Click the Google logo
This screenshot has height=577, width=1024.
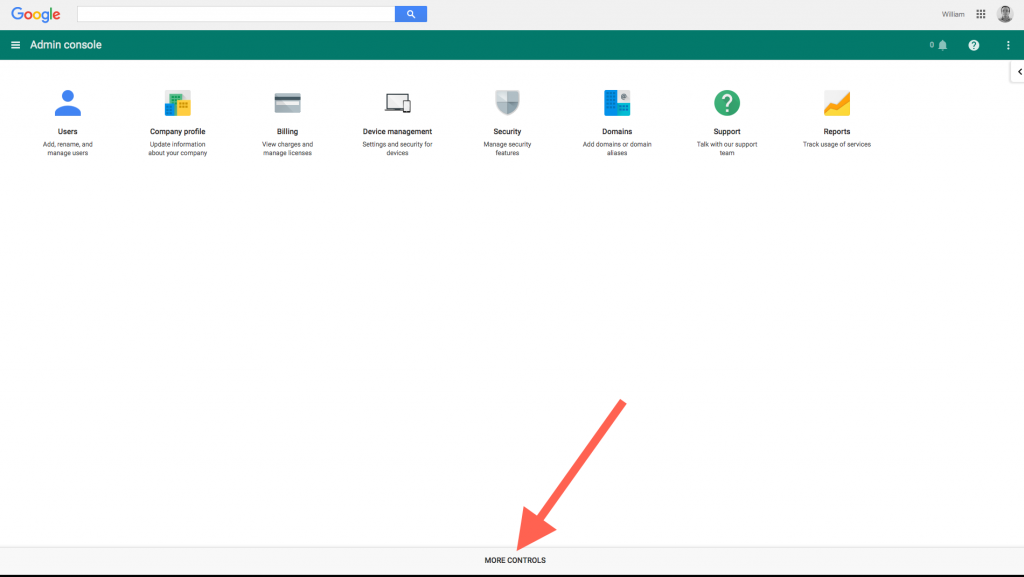tap(36, 14)
